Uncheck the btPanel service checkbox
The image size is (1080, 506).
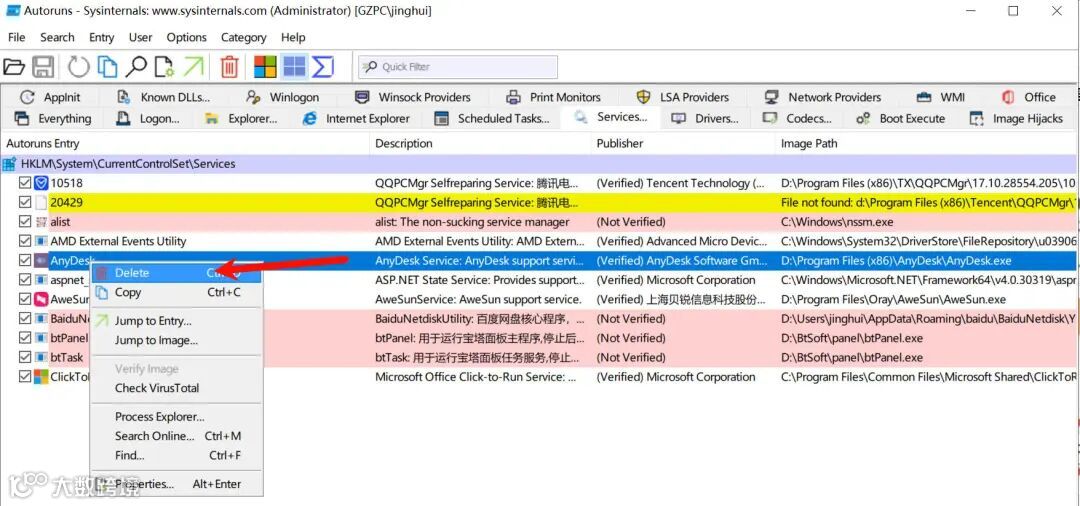point(25,338)
